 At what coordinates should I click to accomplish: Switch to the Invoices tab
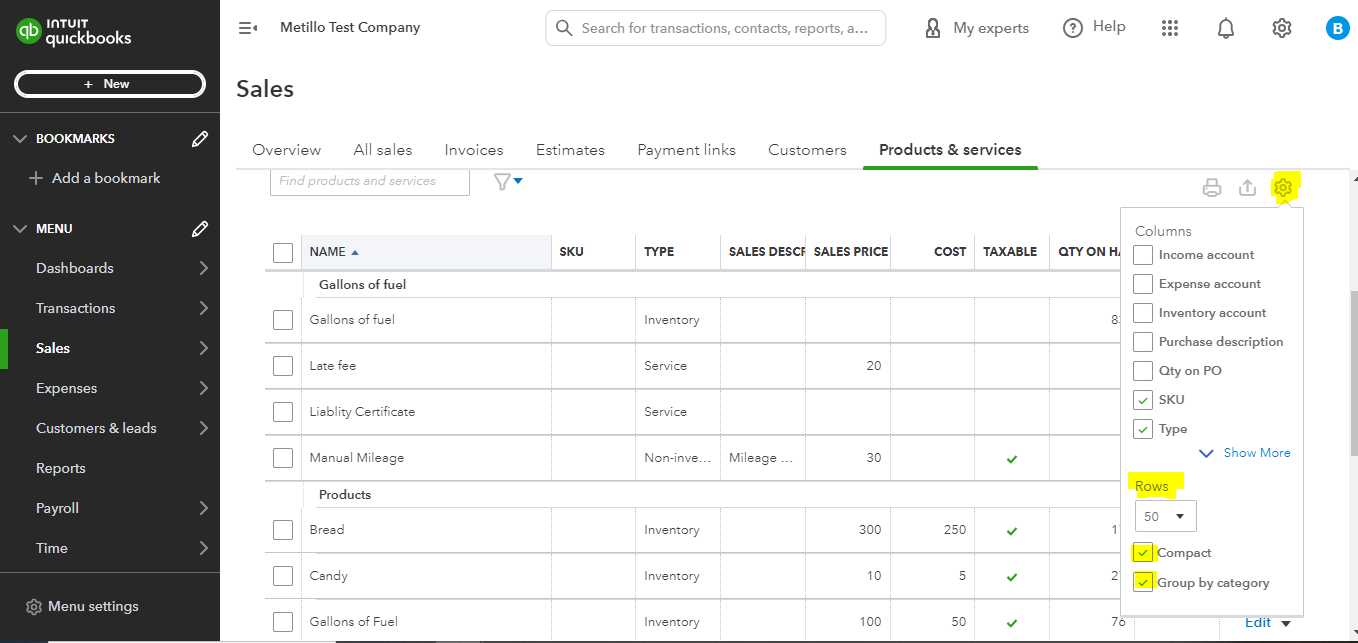[473, 150]
